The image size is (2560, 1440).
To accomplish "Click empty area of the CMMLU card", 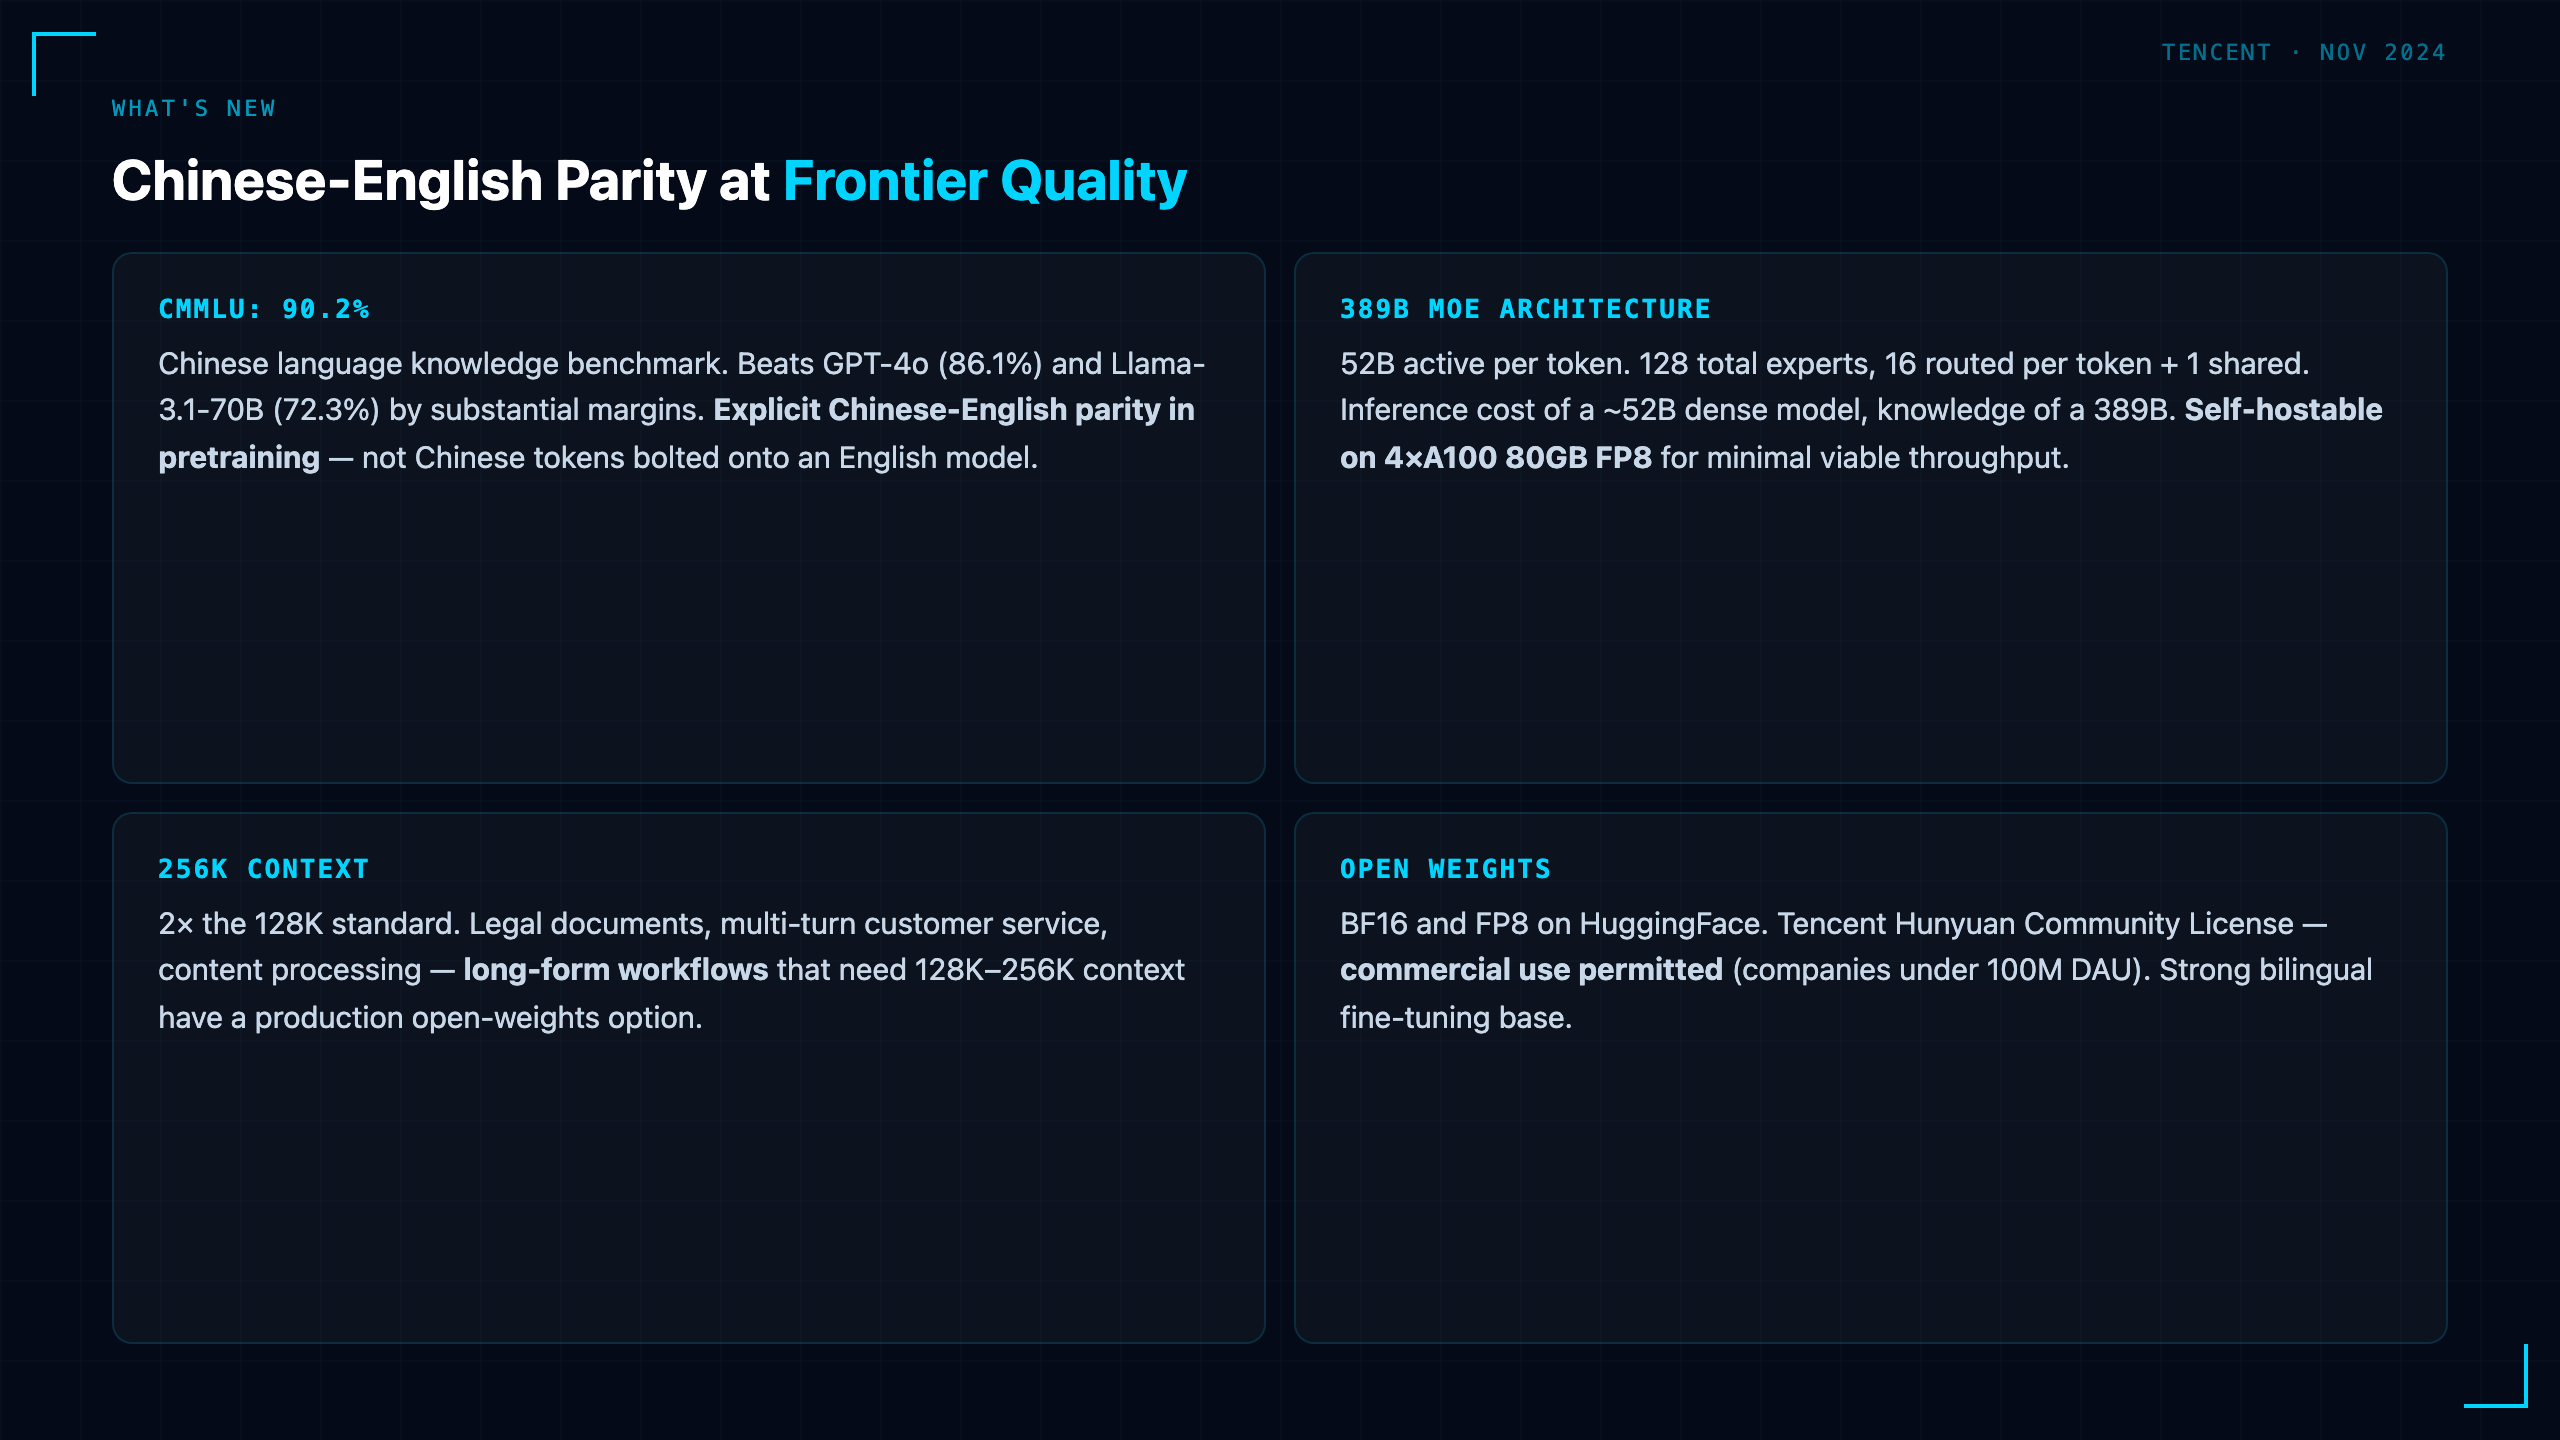I will (688, 630).
